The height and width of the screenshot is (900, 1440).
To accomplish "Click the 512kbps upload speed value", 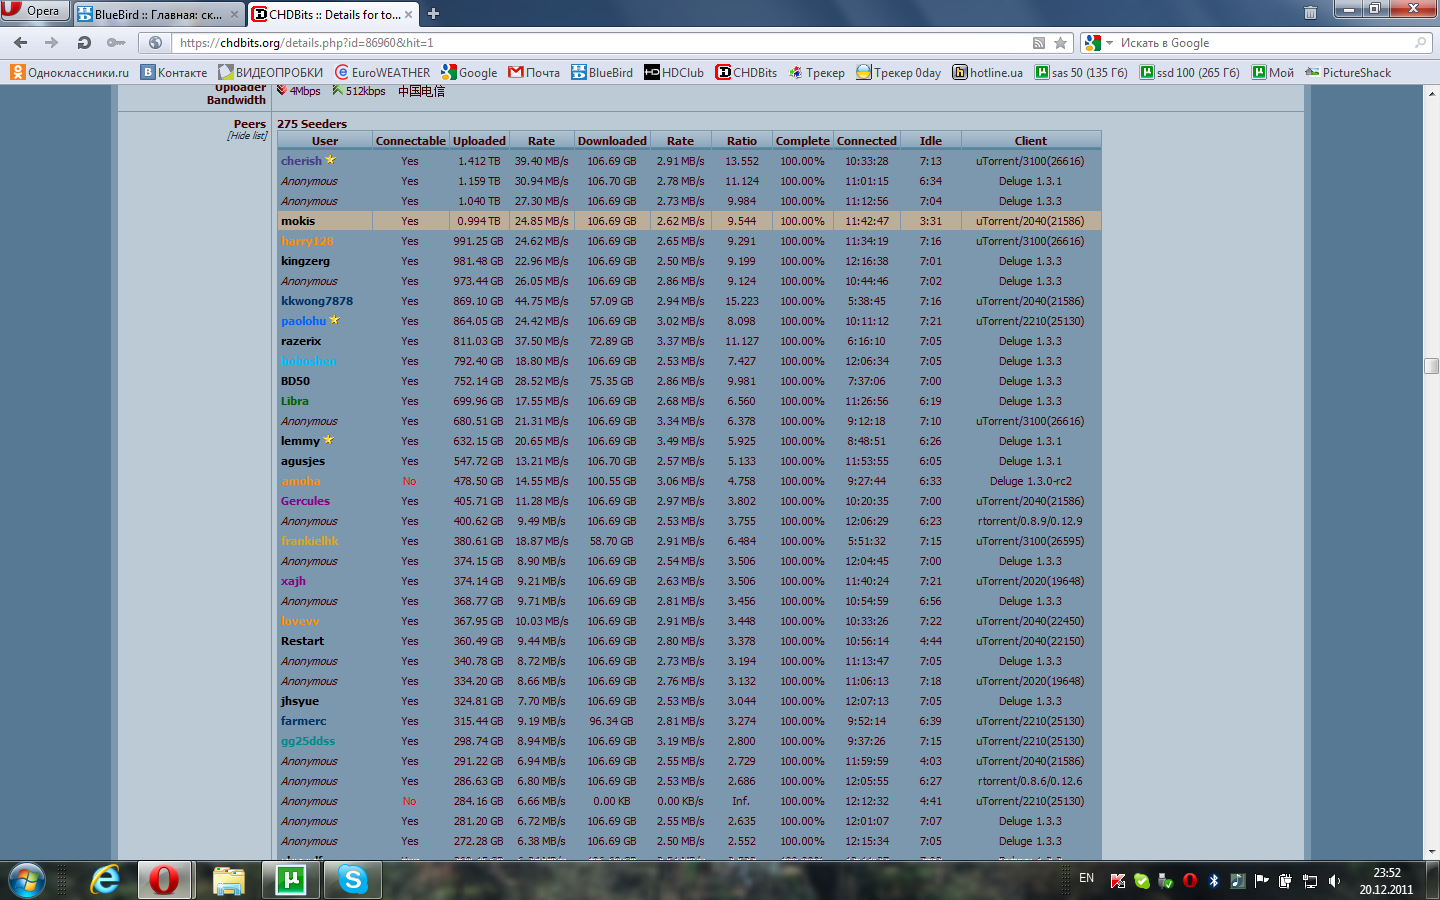I will [365, 91].
